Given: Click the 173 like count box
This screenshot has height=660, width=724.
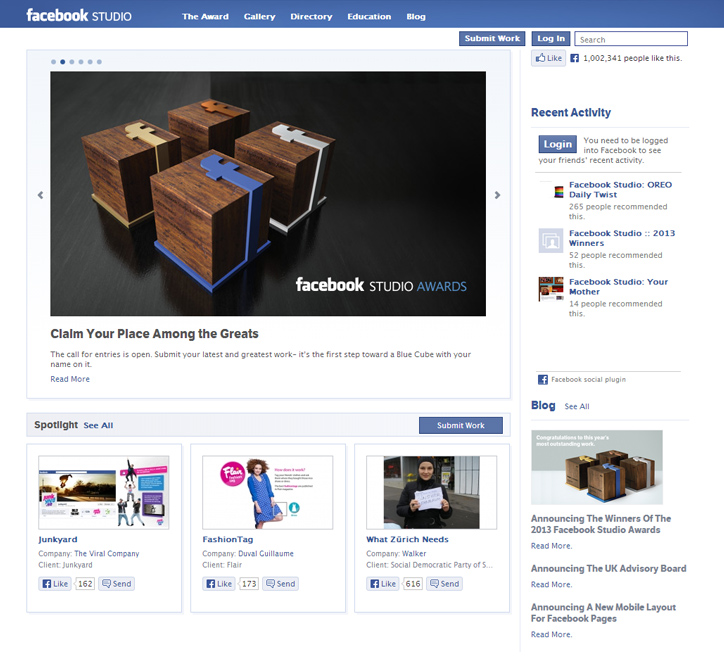Looking at the screenshot, I should (249, 584).
